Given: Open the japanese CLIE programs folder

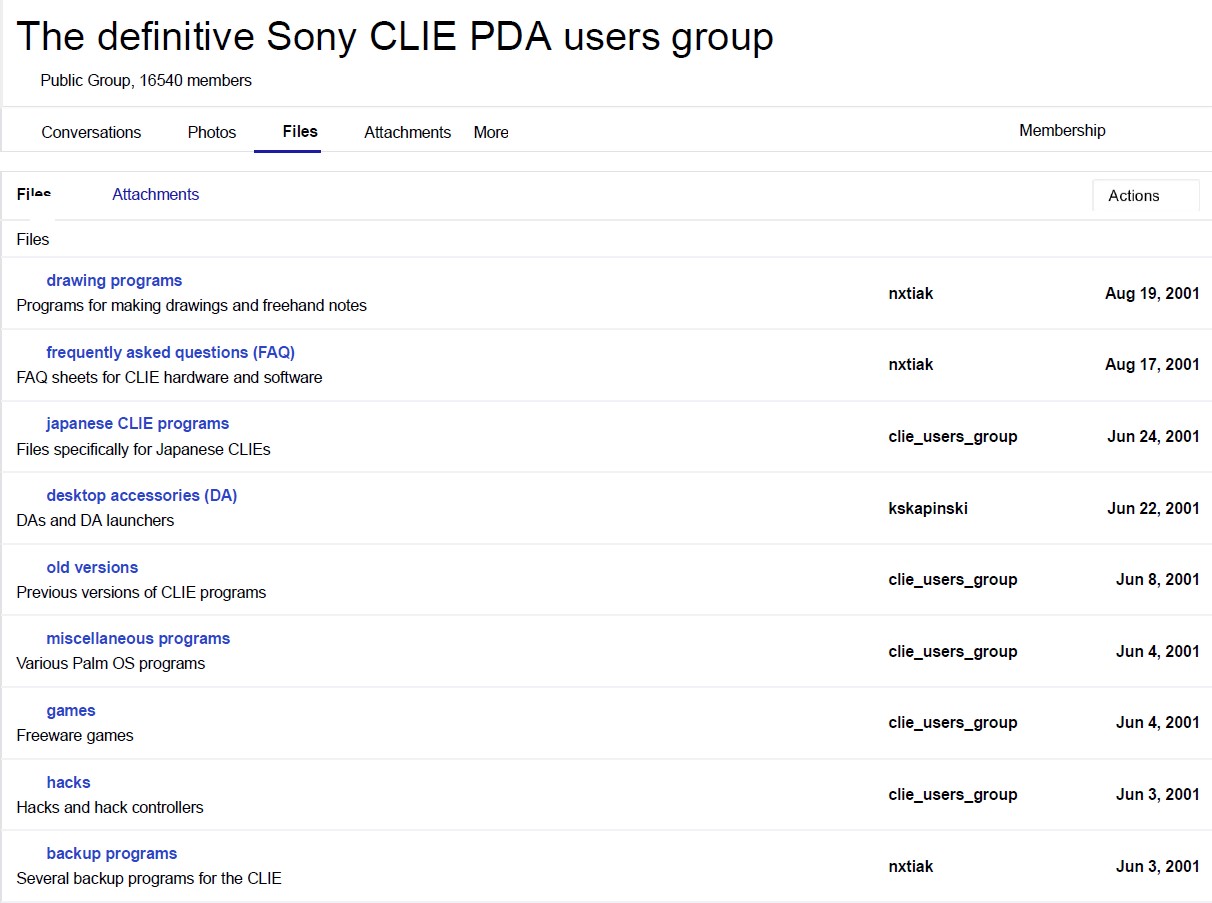Looking at the screenshot, I should tap(136, 423).
